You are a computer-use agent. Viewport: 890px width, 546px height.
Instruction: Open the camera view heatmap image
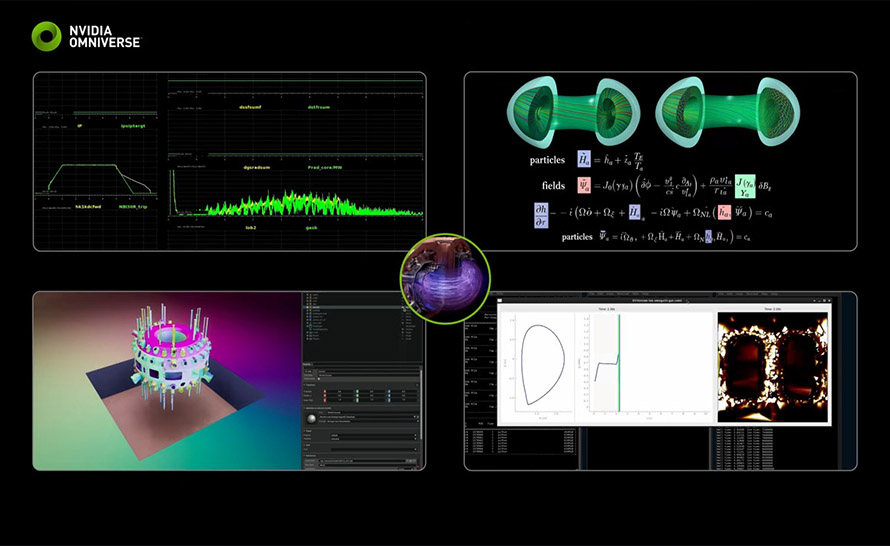point(773,365)
